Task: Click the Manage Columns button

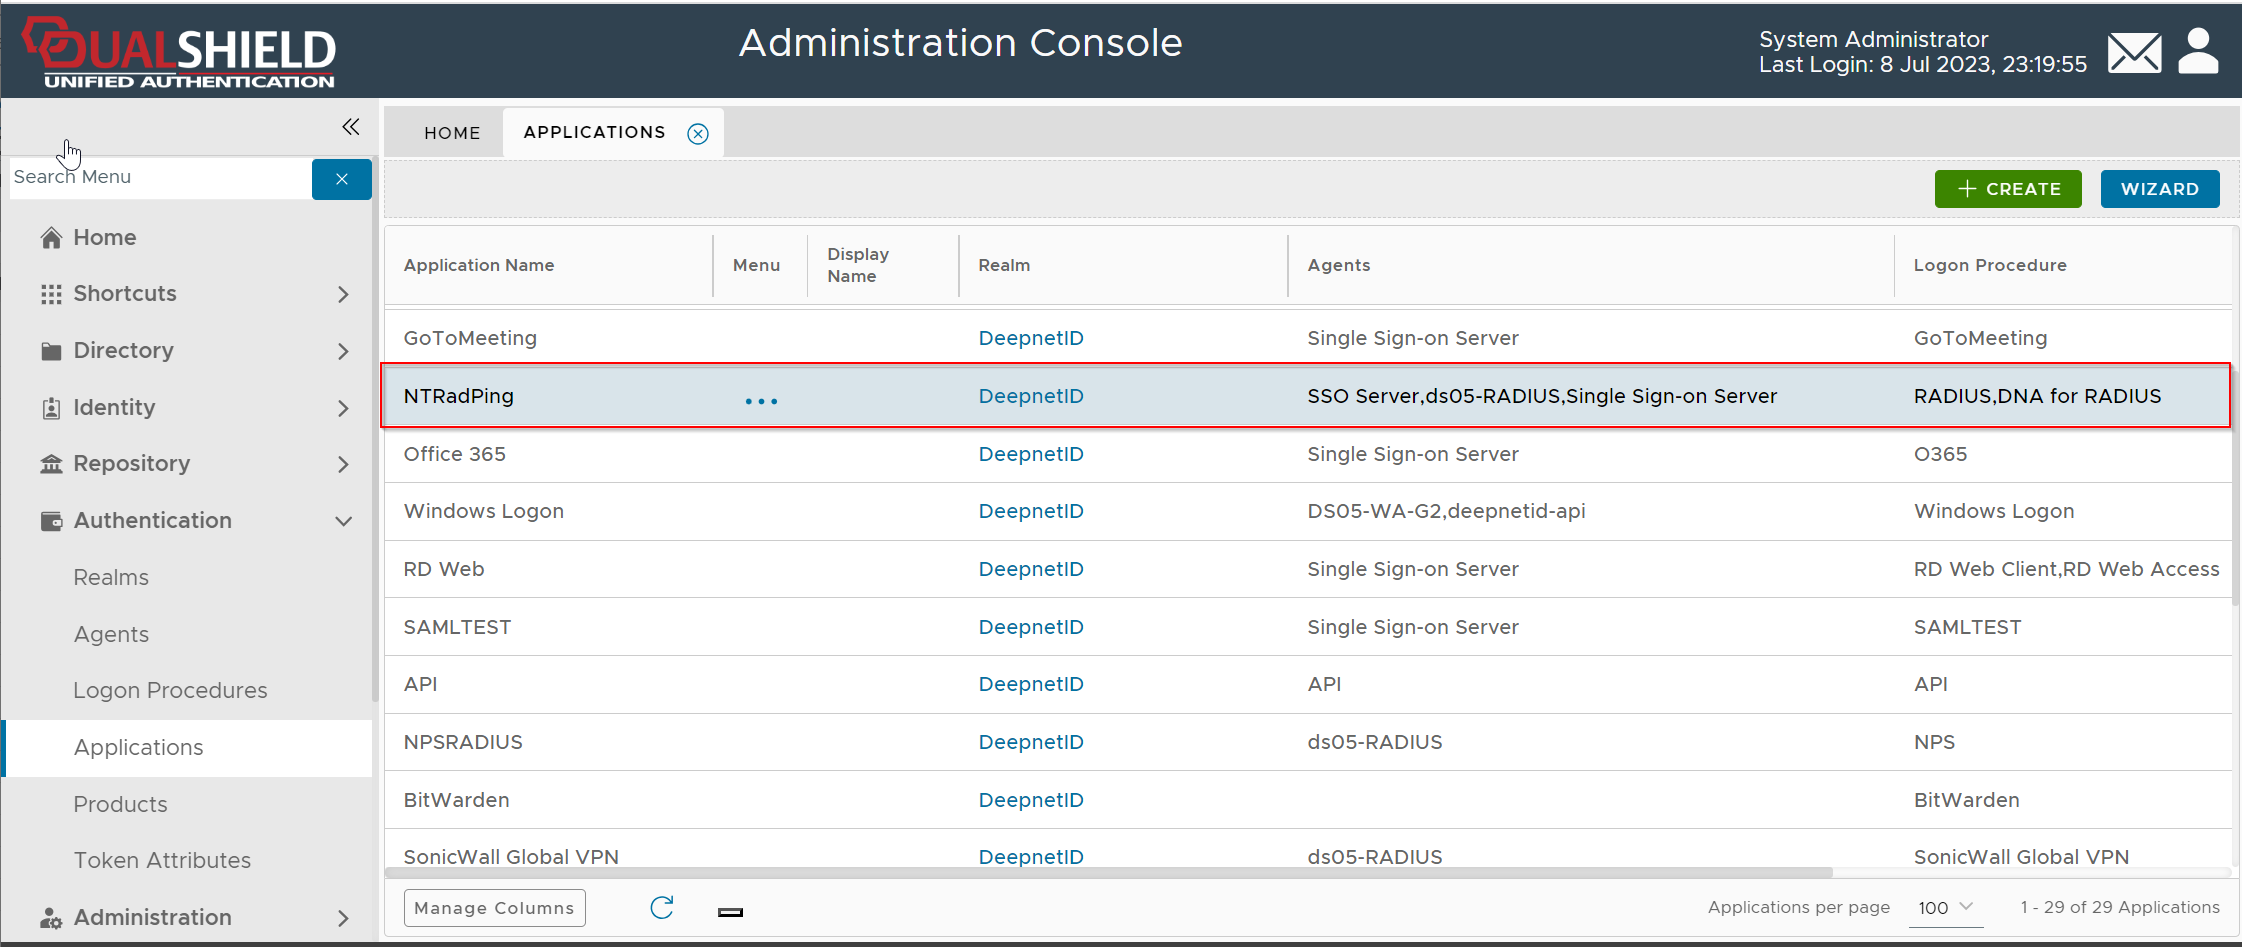Action: [x=494, y=908]
